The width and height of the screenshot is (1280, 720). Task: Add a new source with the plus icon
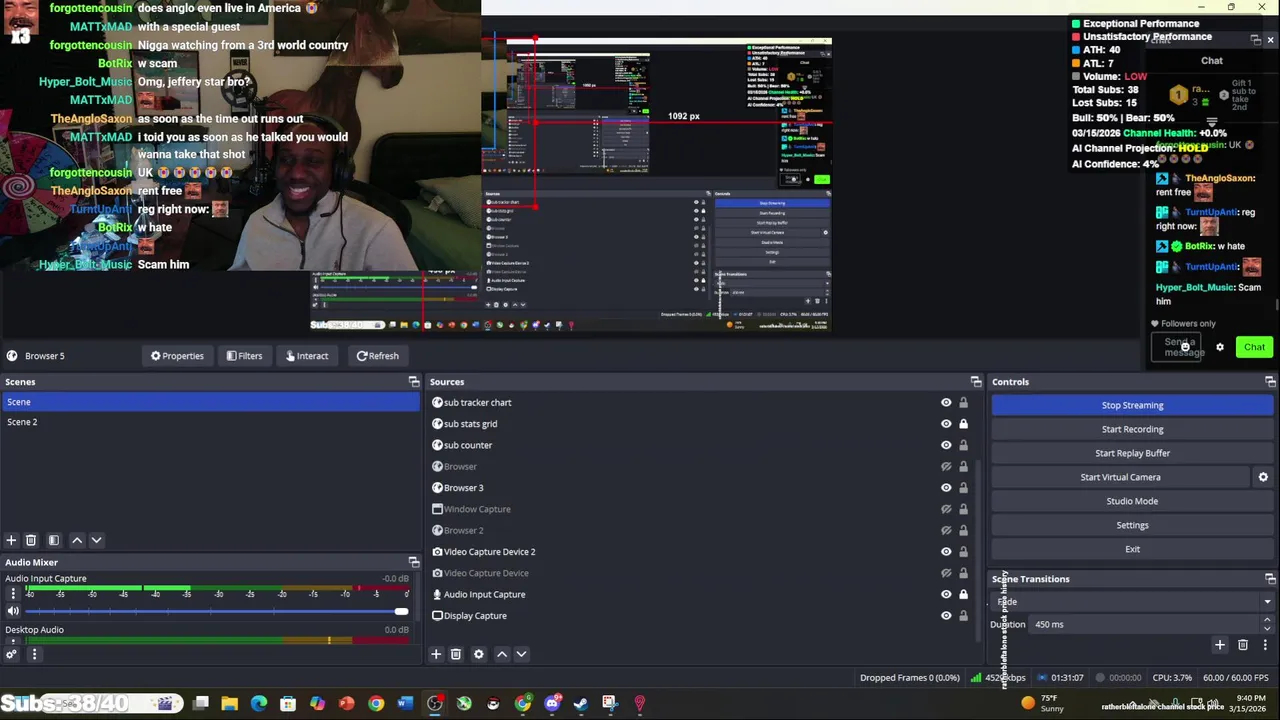point(436,654)
